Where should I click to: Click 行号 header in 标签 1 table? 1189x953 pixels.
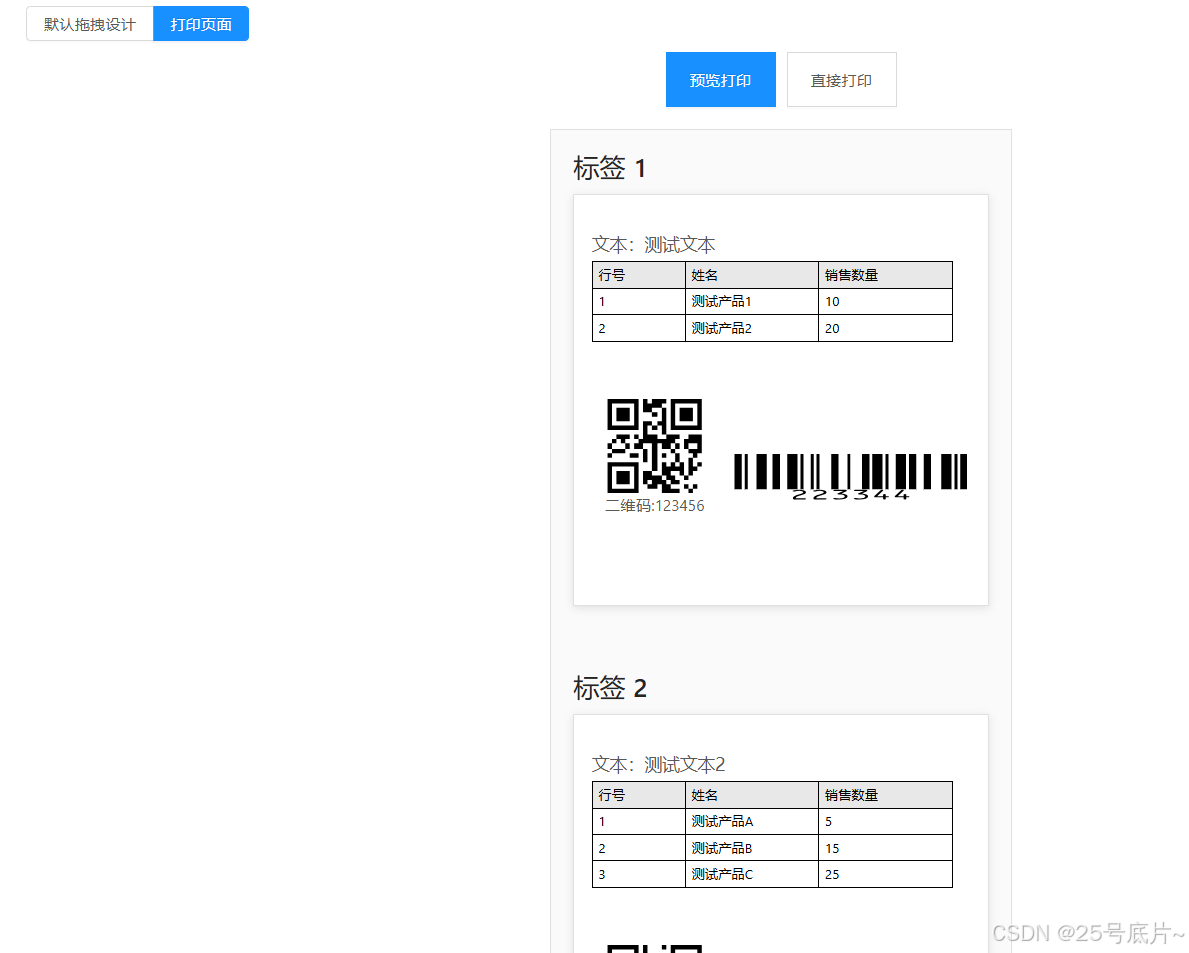638,275
